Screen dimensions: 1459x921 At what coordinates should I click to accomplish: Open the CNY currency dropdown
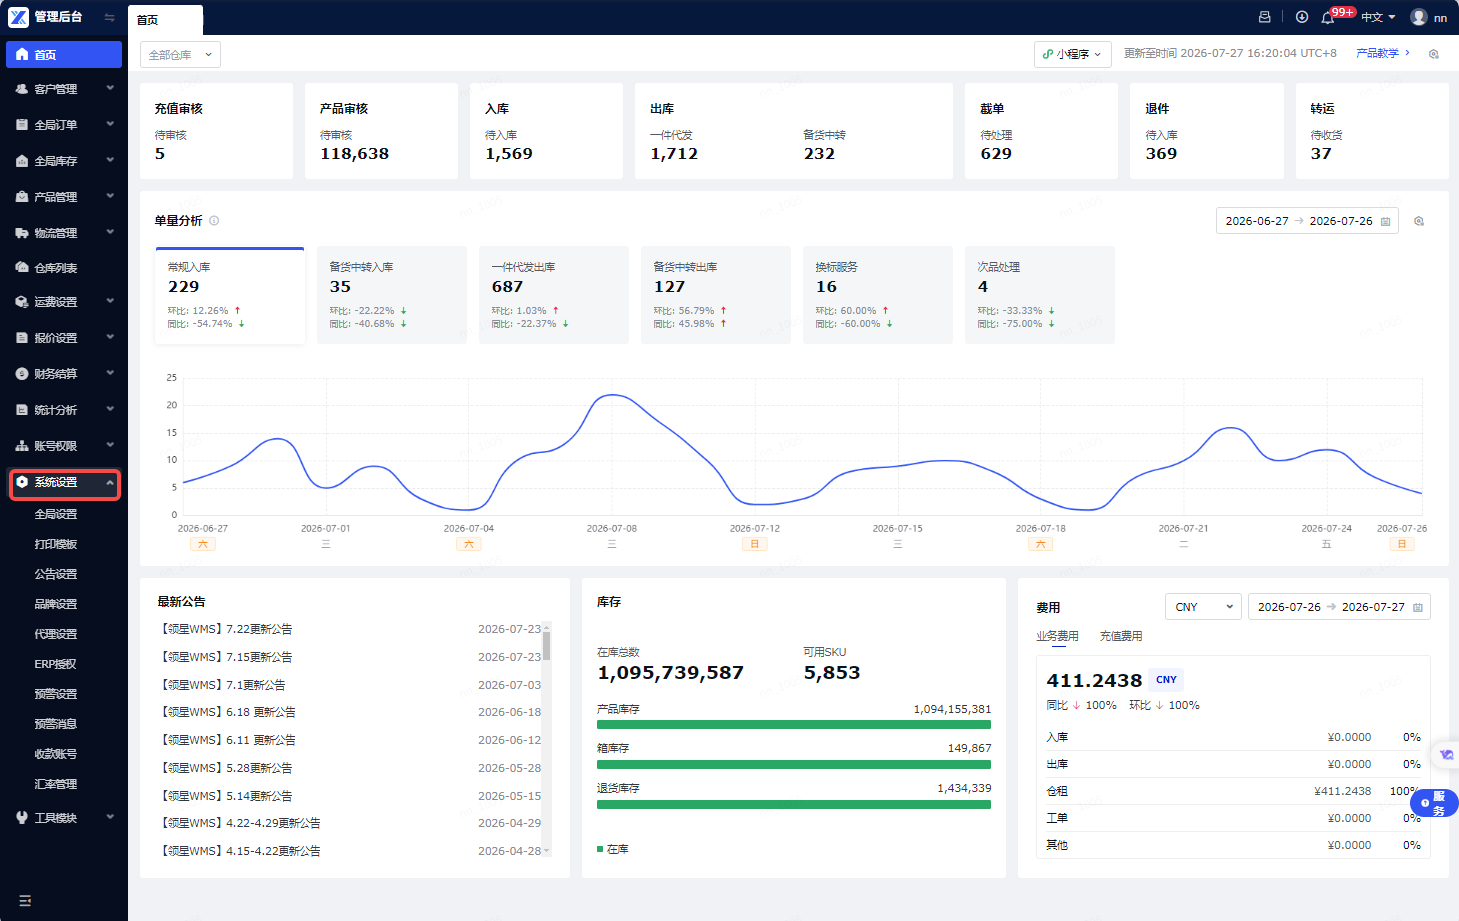[1203, 607]
